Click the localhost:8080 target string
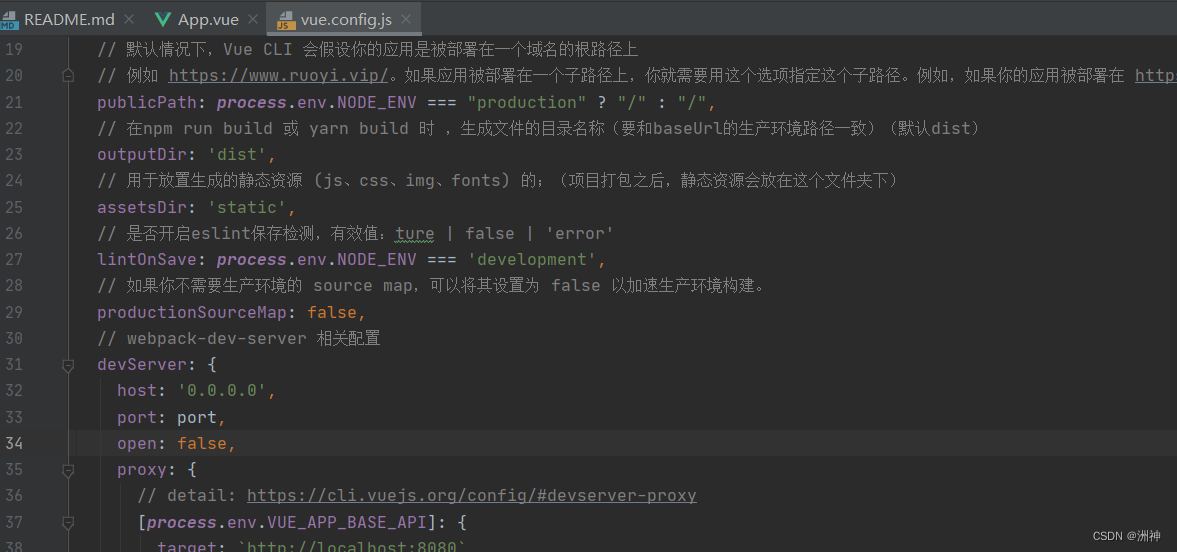This screenshot has height=552, width=1177. 351,547
